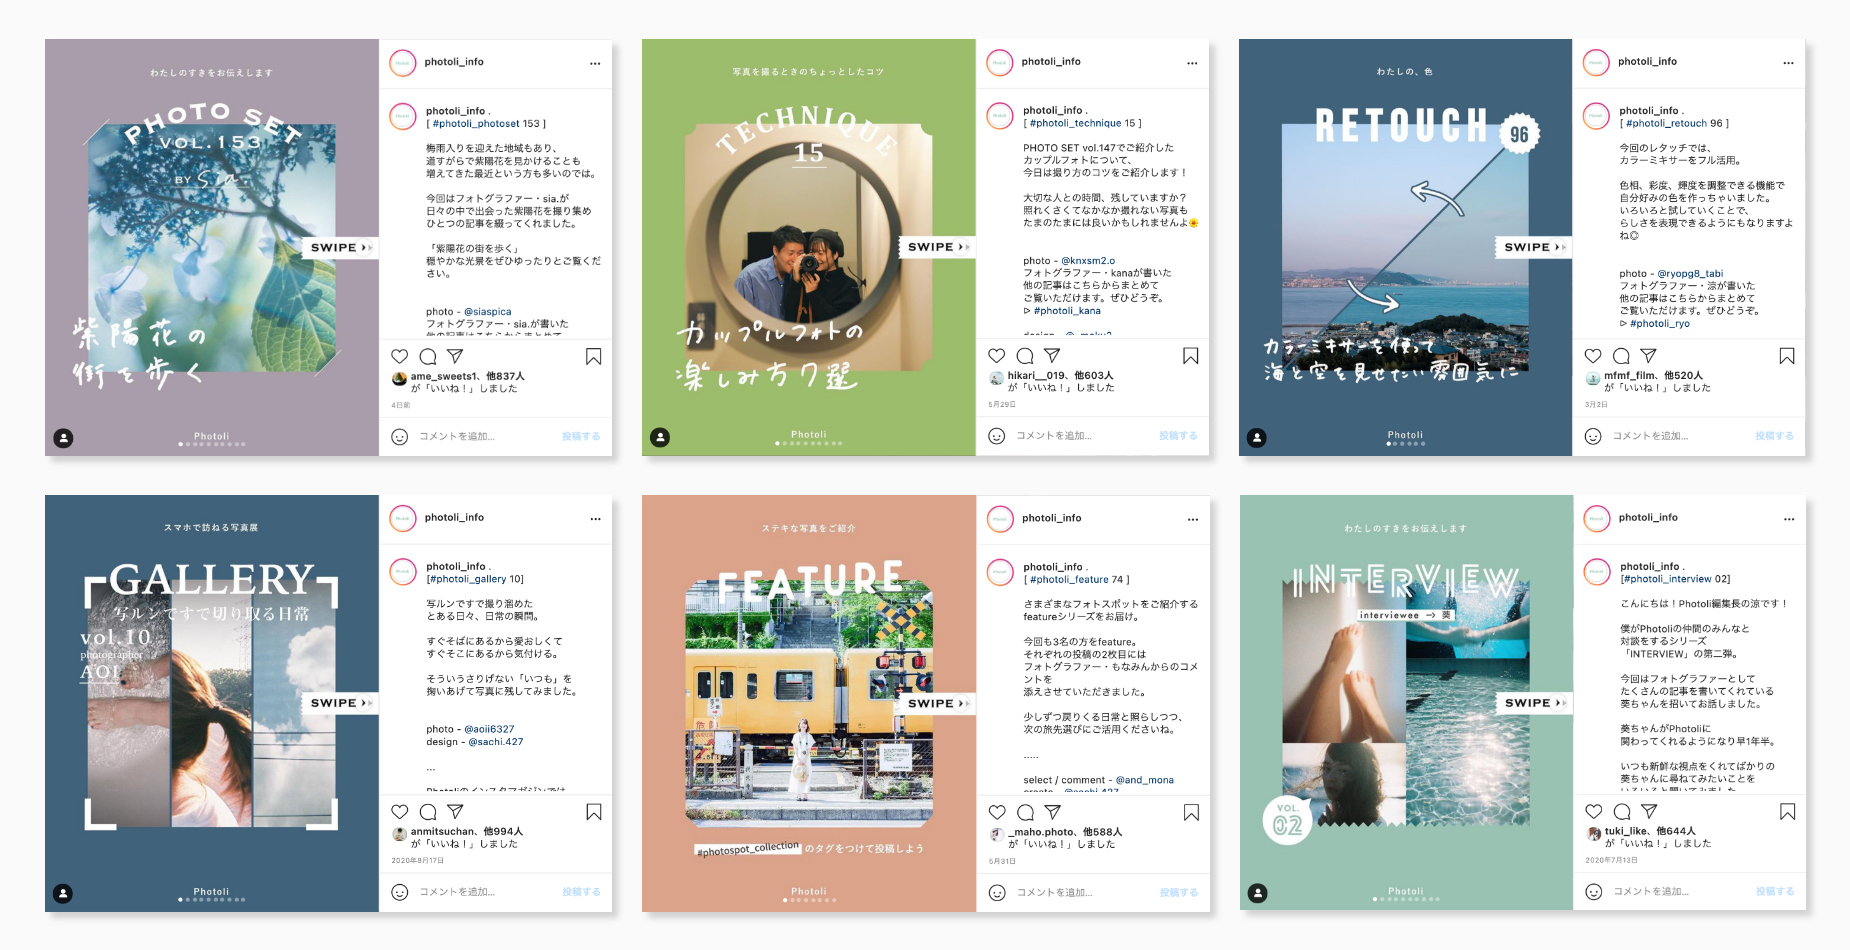Like the FEATURE 74 post with the heart icon

coord(997,812)
